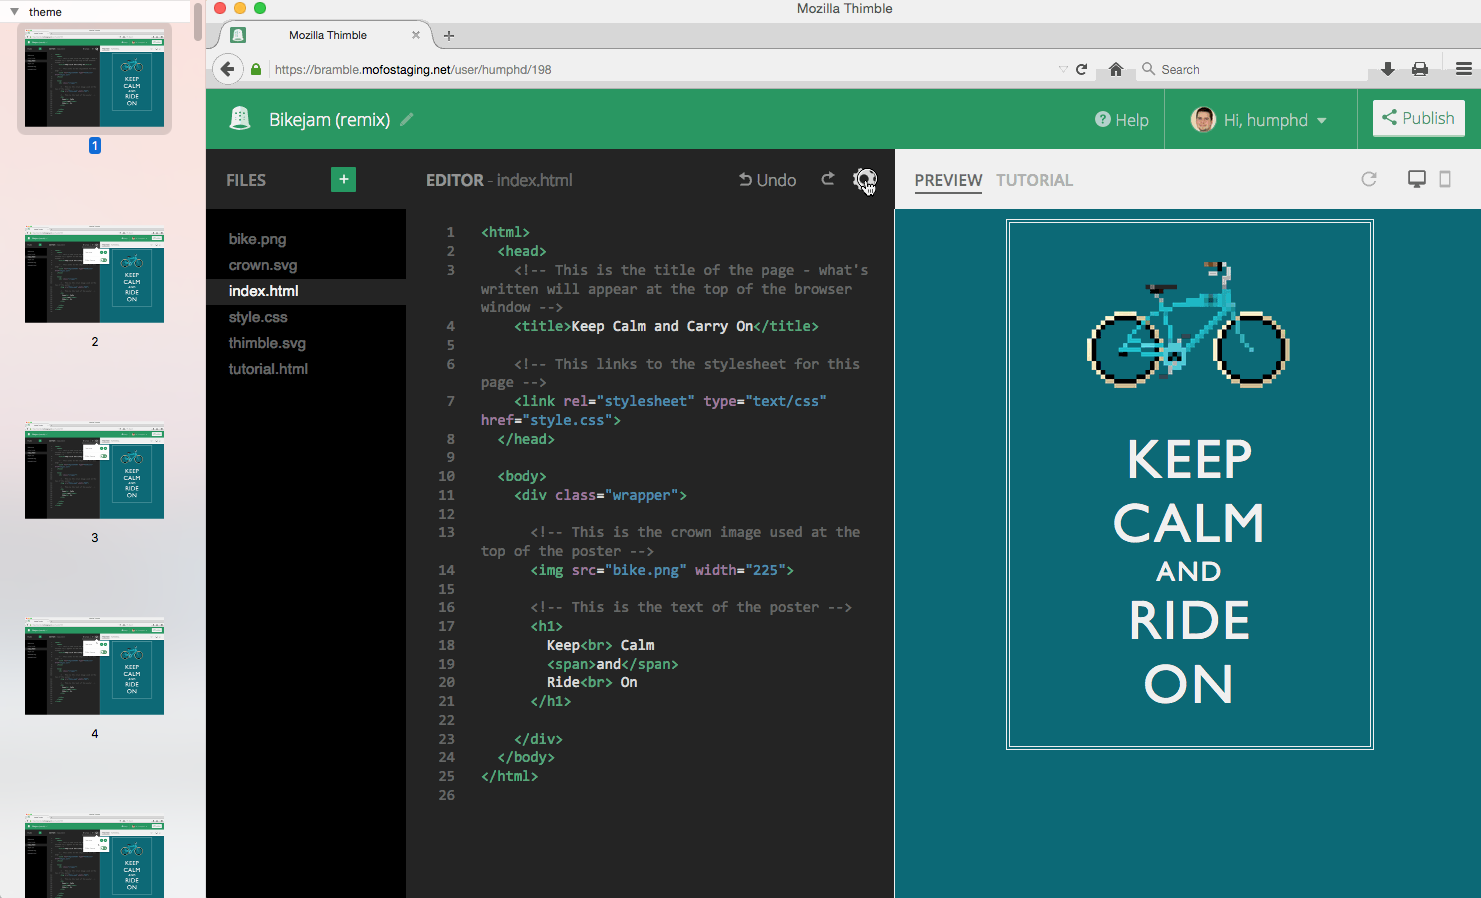Switch preview to desktop view

pos(1416,179)
